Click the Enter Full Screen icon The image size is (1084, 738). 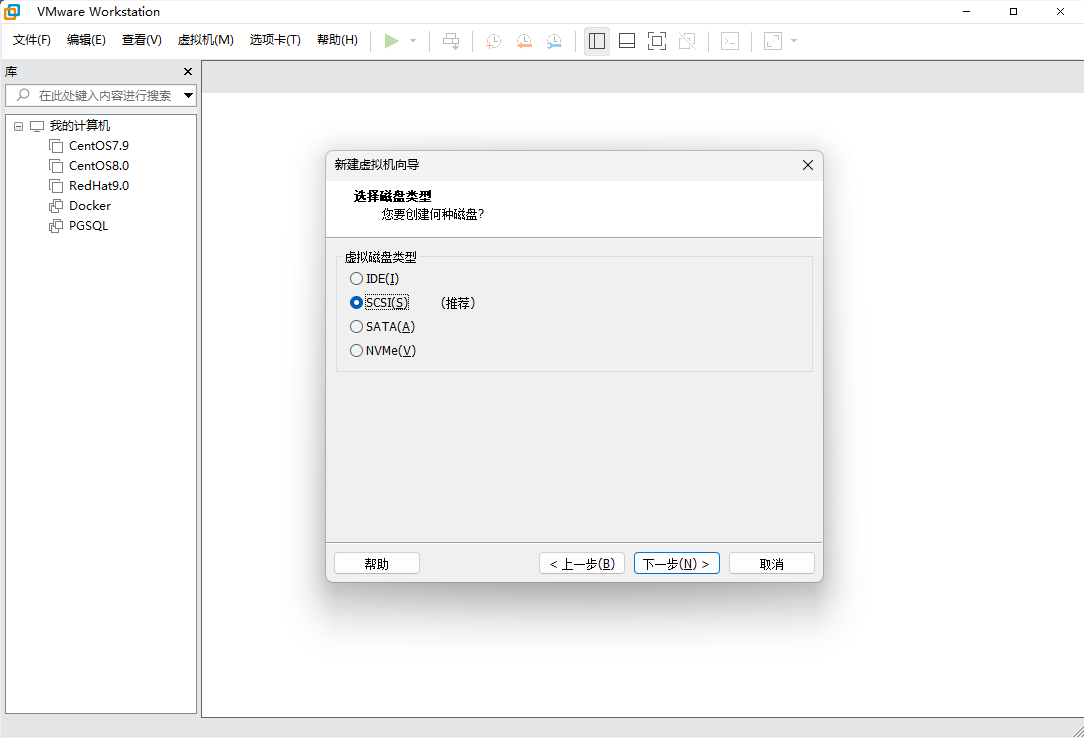[657, 41]
